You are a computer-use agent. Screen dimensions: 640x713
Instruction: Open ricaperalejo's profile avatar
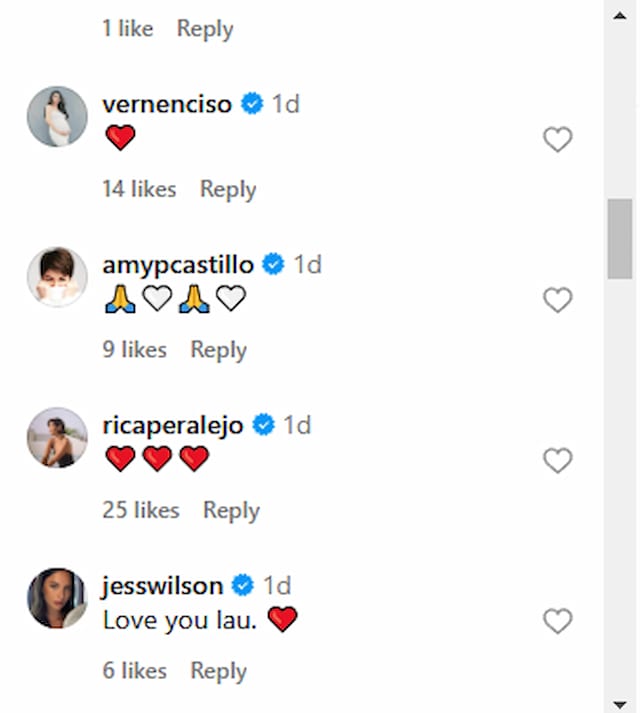click(x=57, y=437)
